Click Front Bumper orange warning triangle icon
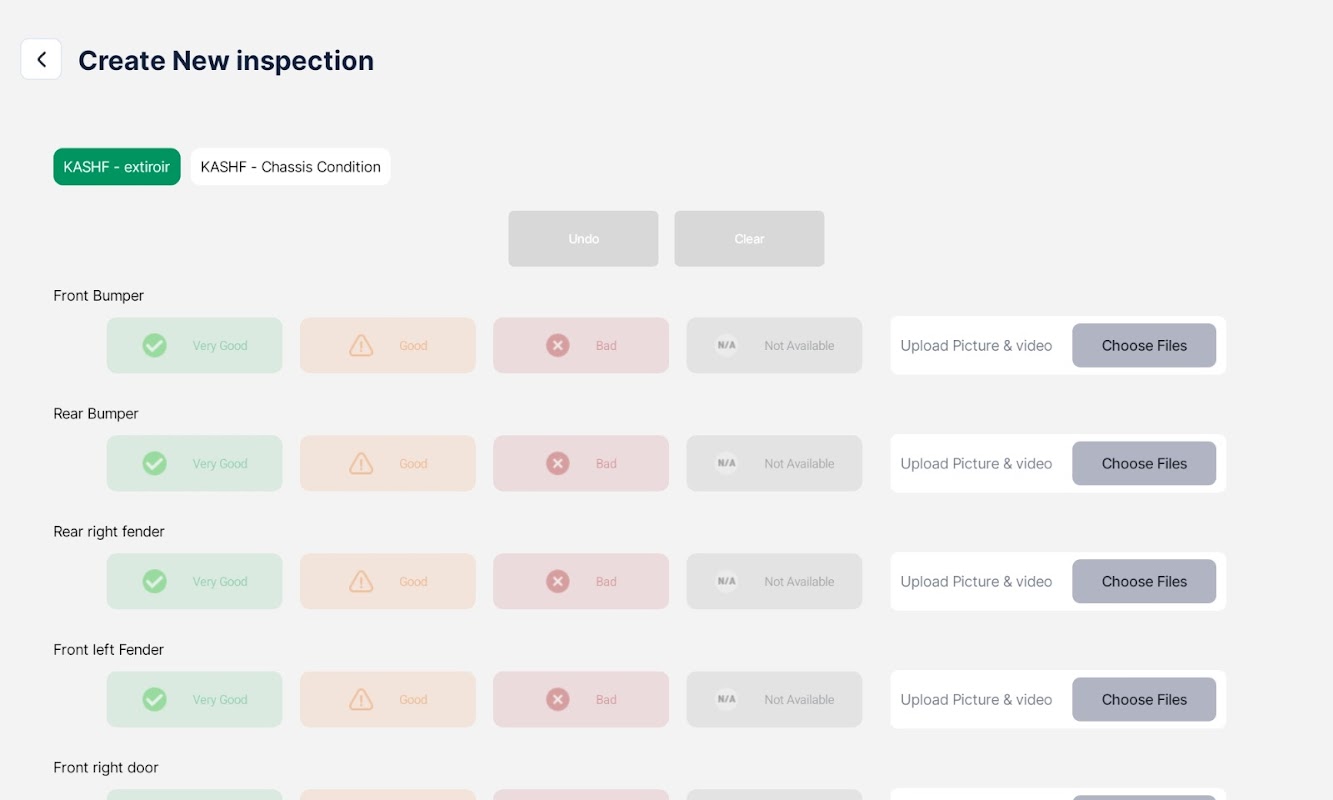The width and height of the screenshot is (1333, 800). click(361, 346)
